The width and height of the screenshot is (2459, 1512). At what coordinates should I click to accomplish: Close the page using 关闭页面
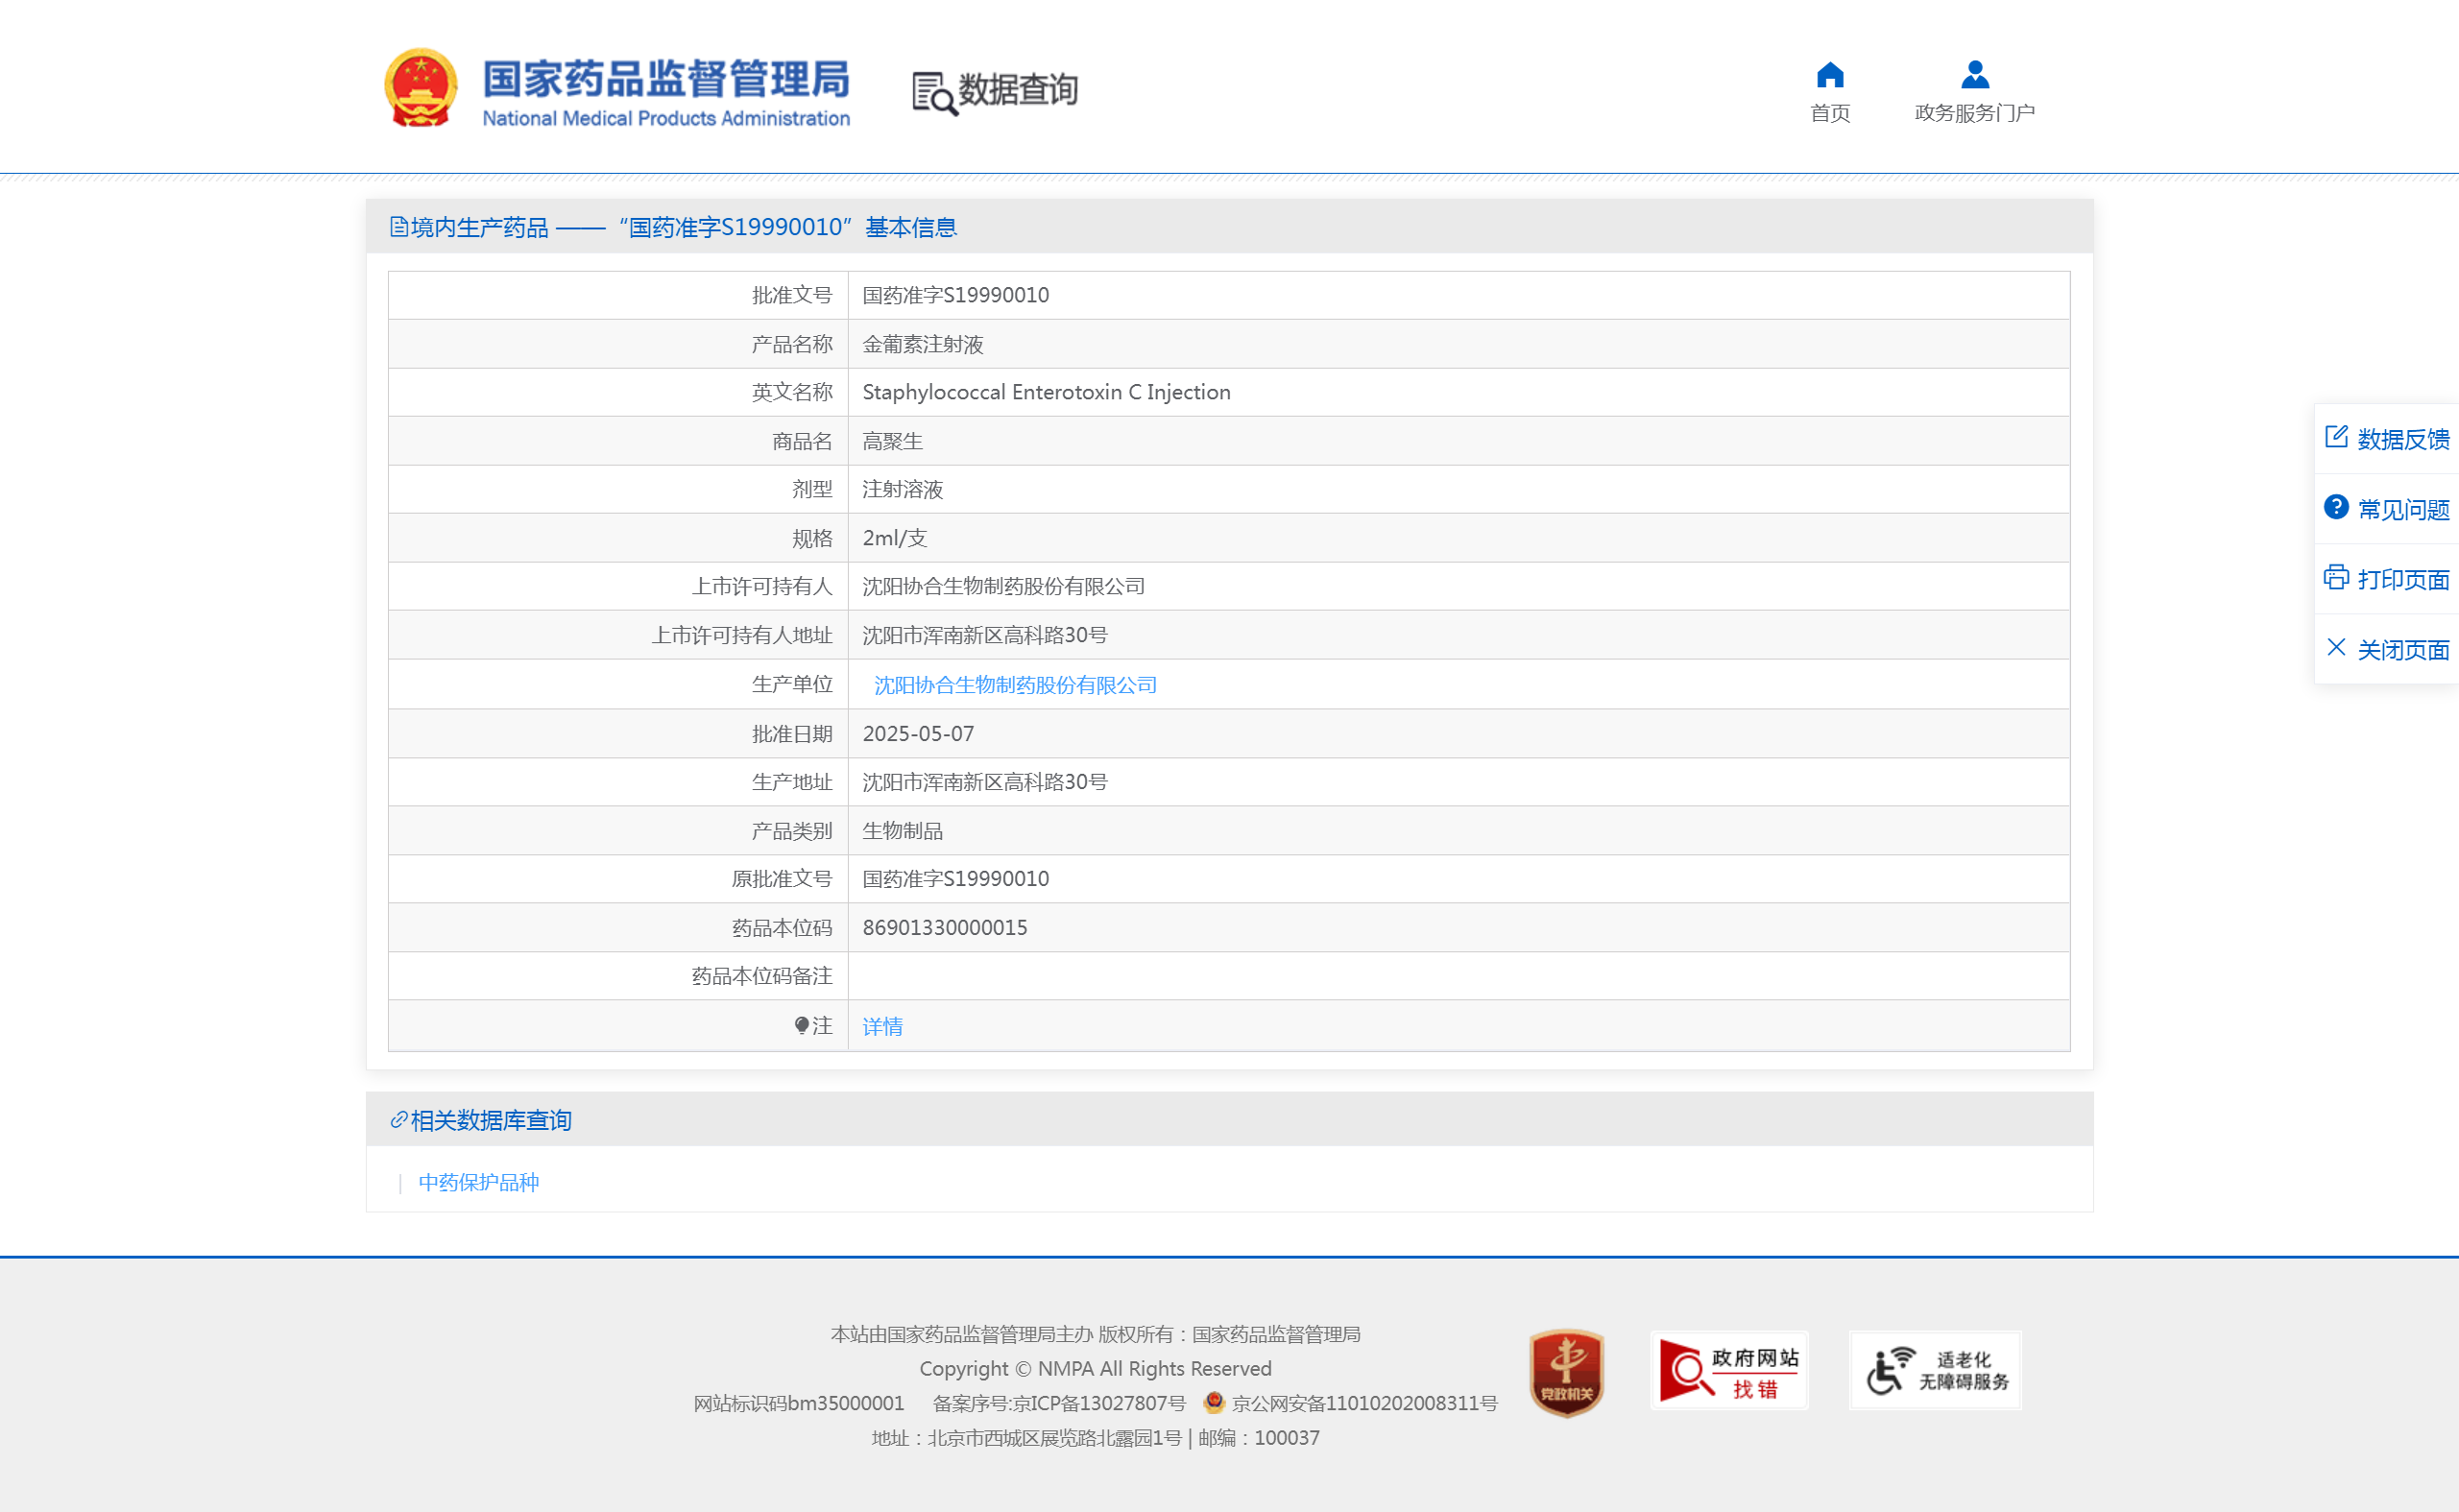[x=2337, y=648]
